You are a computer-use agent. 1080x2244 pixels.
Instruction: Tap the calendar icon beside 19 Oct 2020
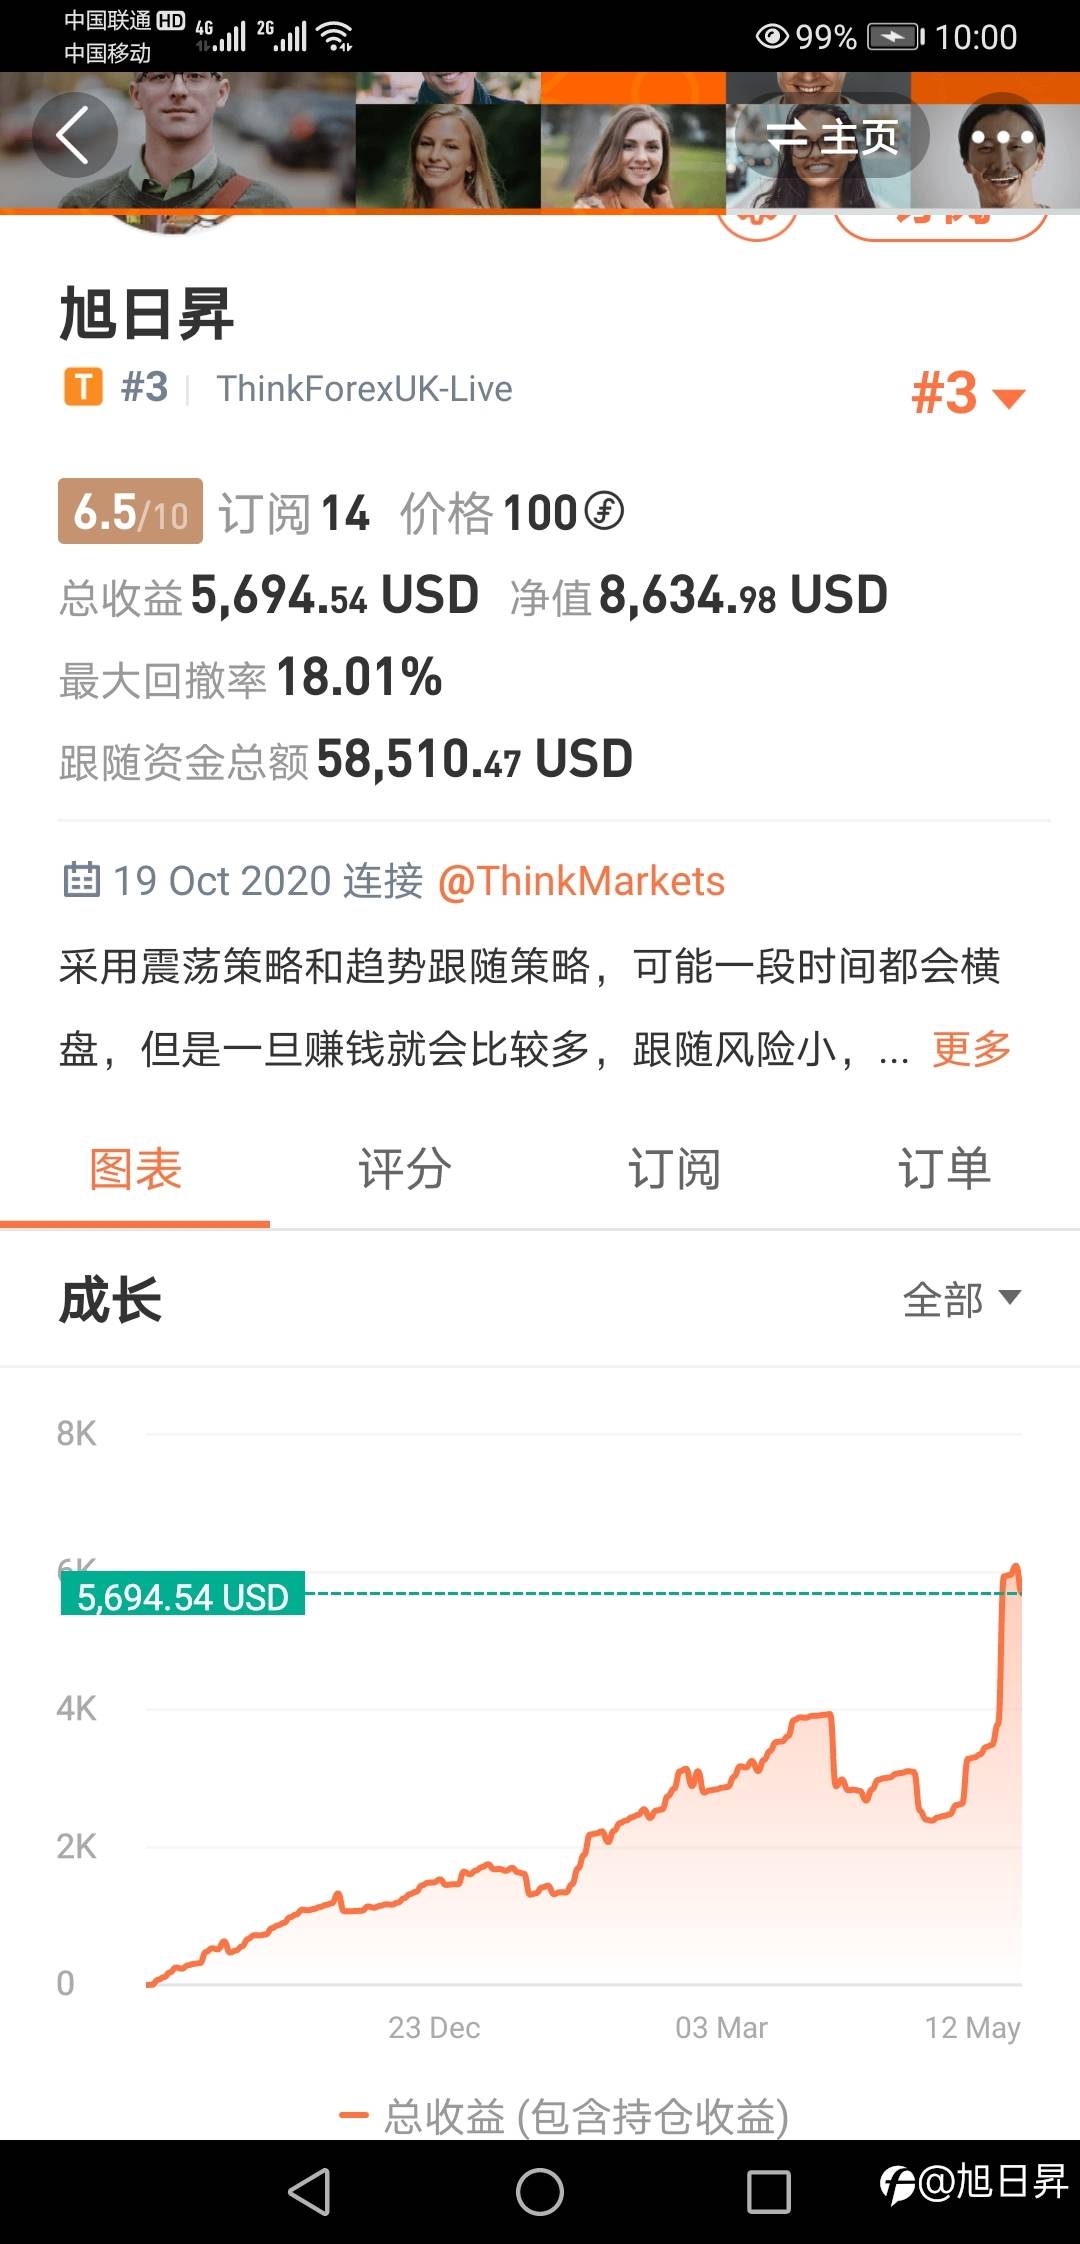tap(81, 880)
